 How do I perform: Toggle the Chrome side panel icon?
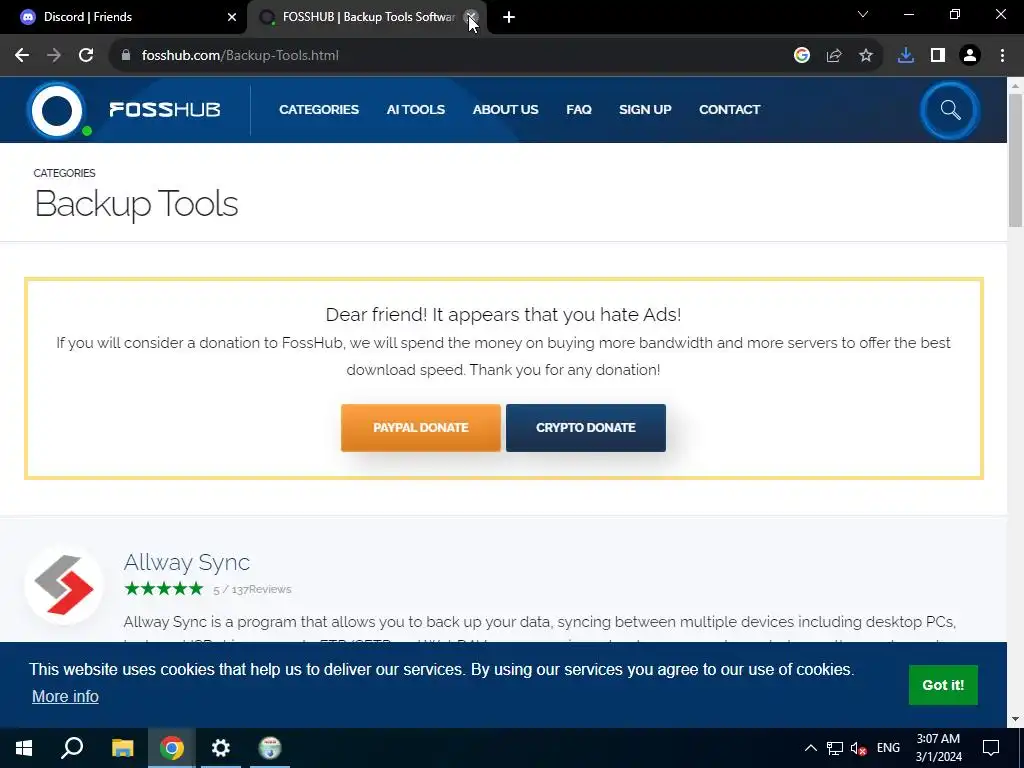(938, 56)
